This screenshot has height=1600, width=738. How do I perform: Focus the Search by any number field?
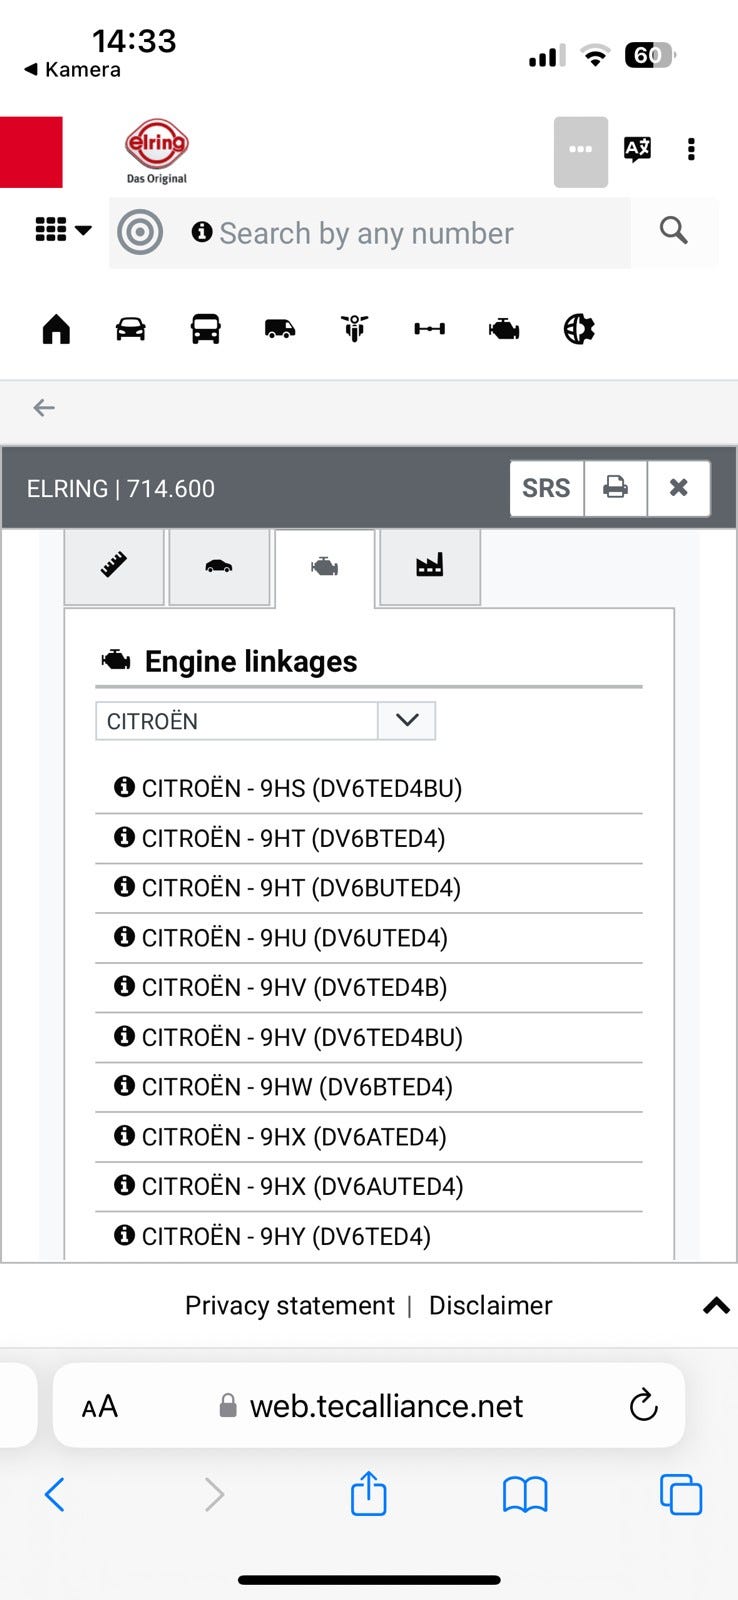tap(370, 233)
